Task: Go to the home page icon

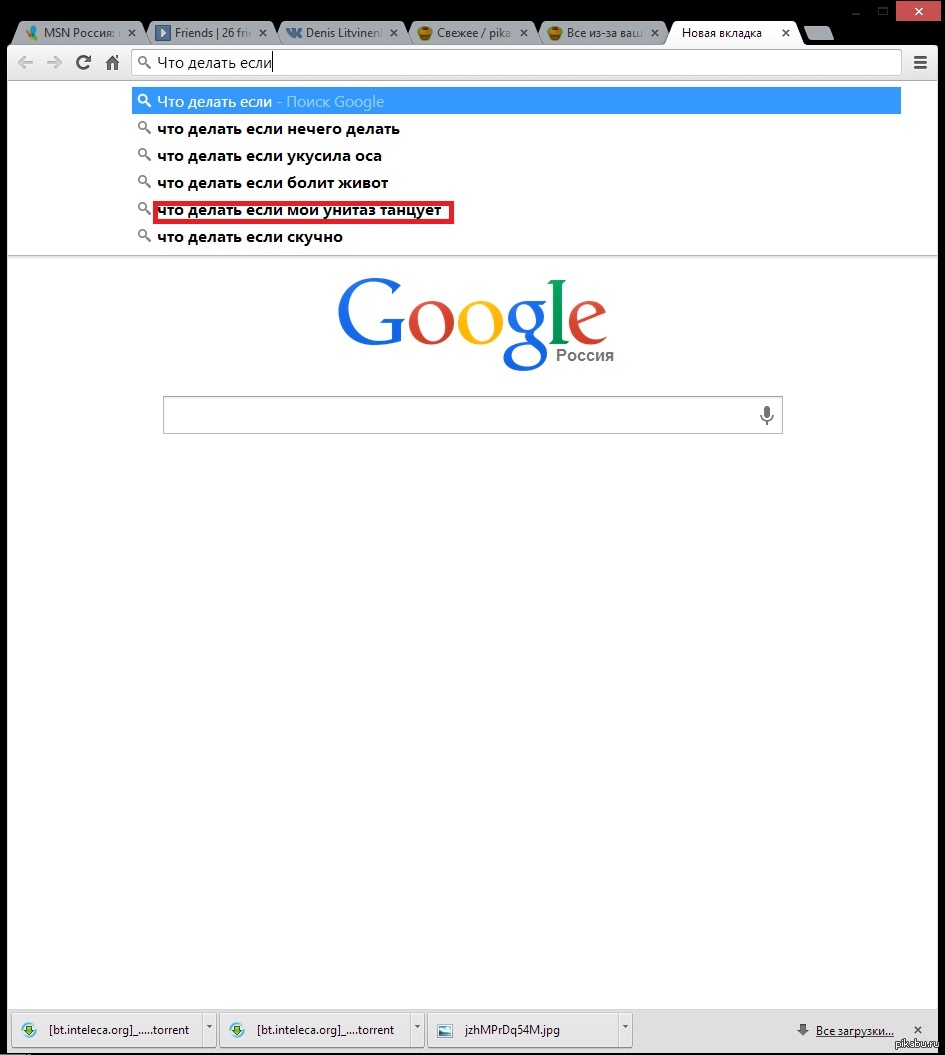Action: tap(112, 63)
